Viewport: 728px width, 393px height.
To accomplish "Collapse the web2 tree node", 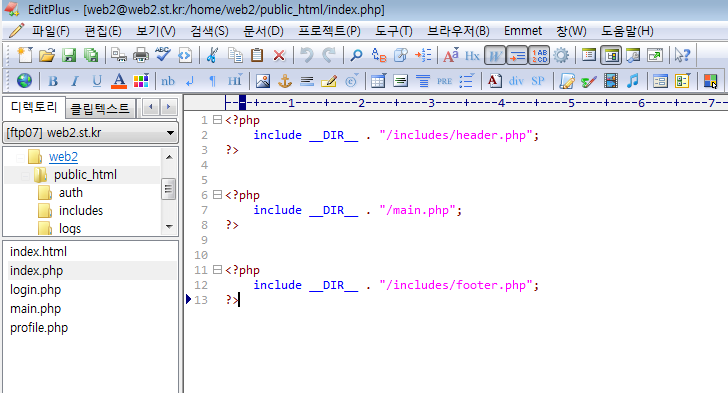I will (20, 158).
